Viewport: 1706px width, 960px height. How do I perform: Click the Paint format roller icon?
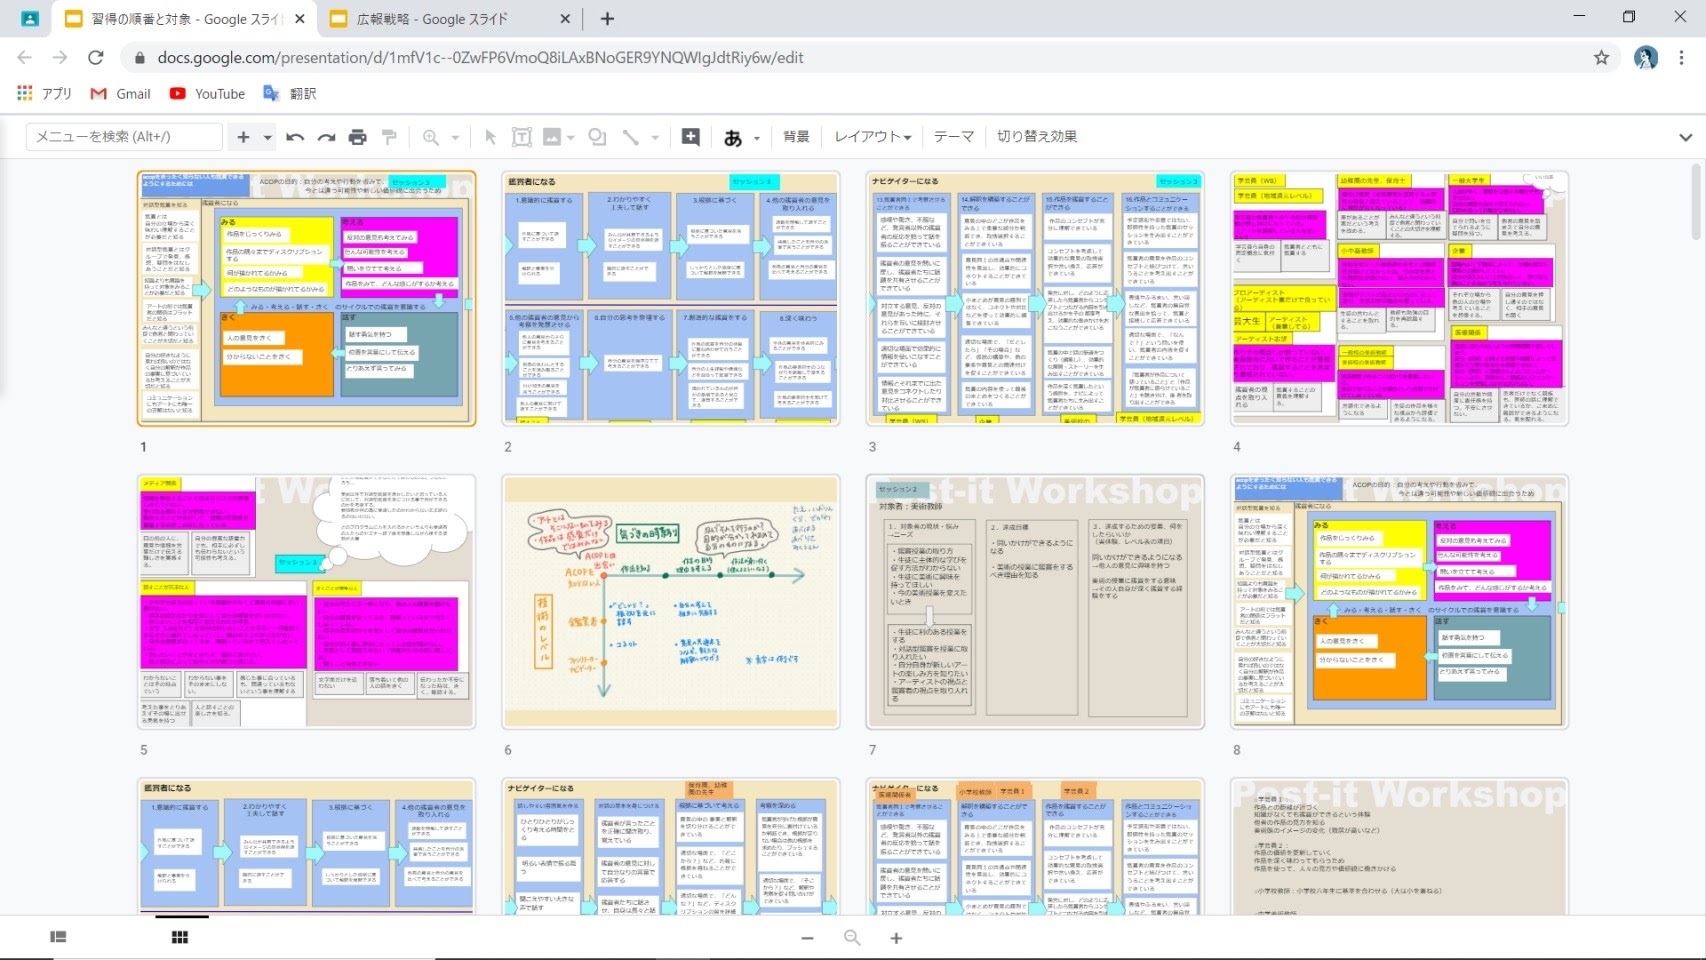point(389,137)
